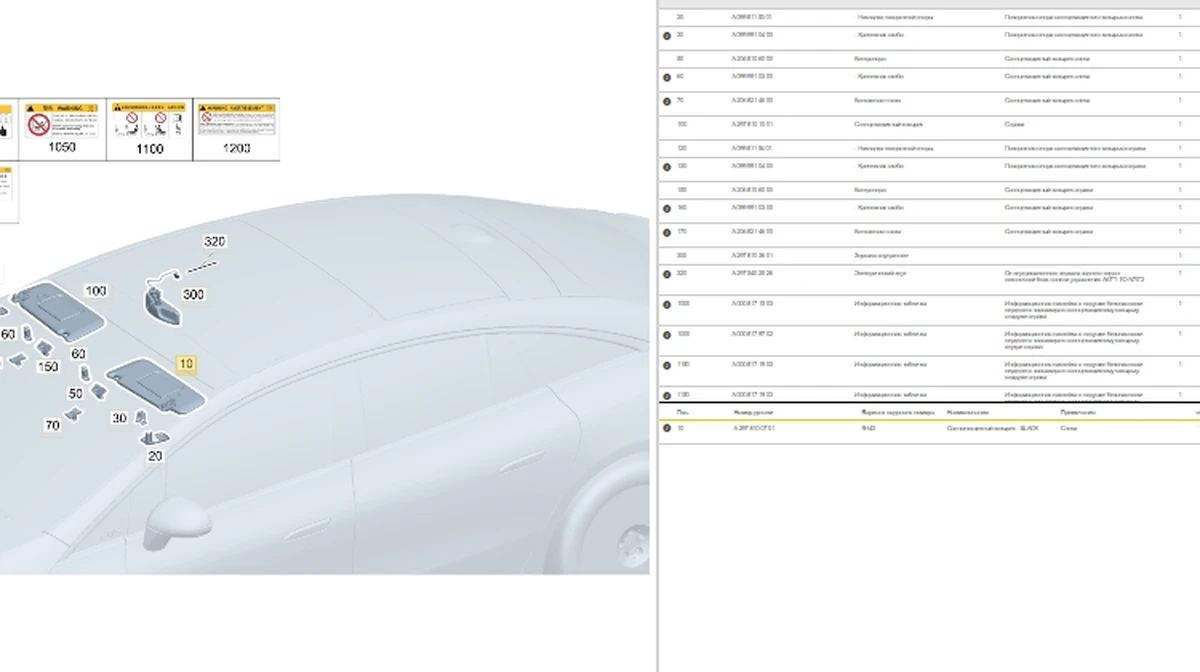Click info icon on position 70 row
The width and height of the screenshot is (1200, 672).
[667, 101]
